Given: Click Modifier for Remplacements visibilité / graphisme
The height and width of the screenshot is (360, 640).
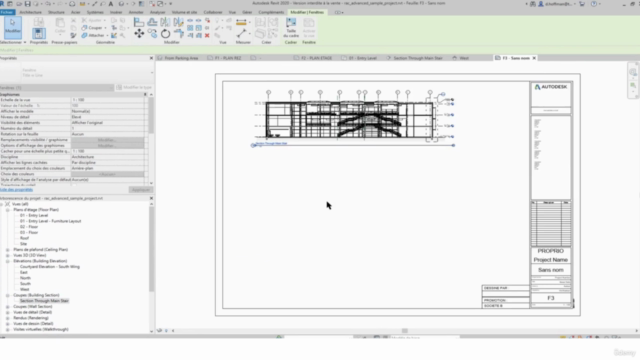Looking at the screenshot, I should tap(107, 140).
